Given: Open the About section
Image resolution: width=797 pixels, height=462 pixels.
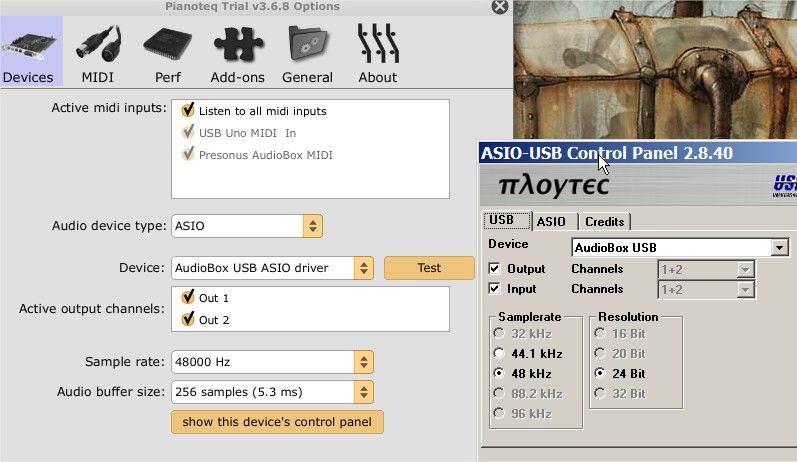Looking at the screenshot, I should pos(378,54).
